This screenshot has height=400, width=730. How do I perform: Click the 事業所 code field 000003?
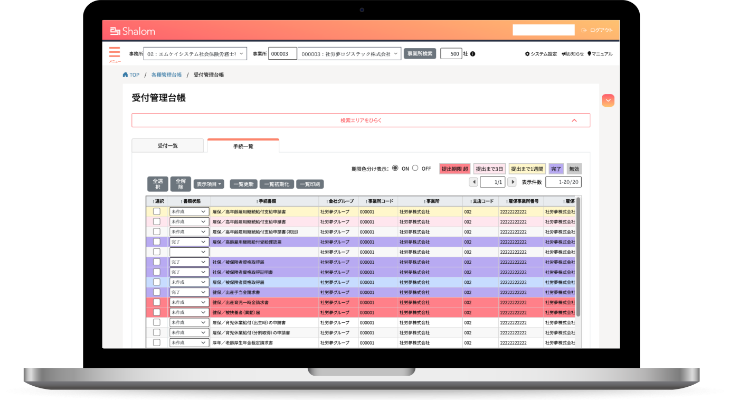282,54
